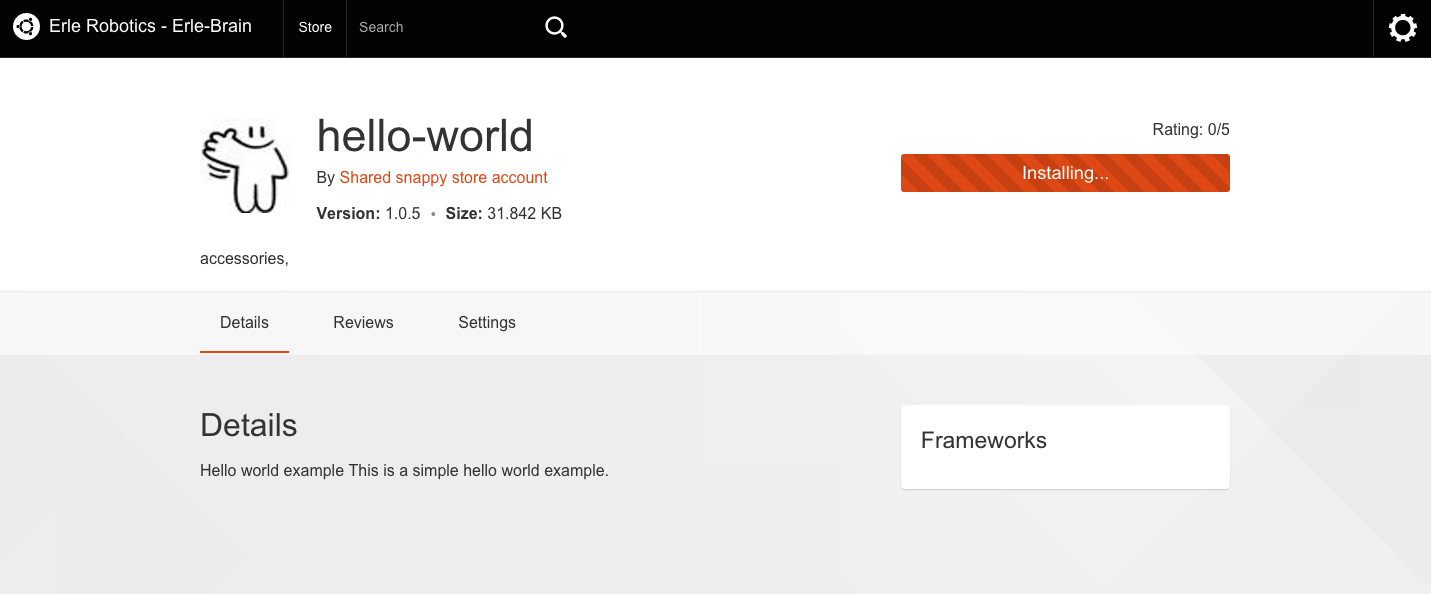This screenshot has height=594, width=1431.
Task: Open the Store navigation item
Action: point(315,28)
